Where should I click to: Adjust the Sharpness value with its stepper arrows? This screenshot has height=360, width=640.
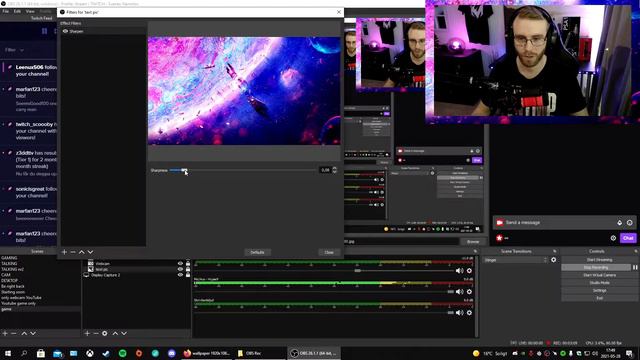(335, 170)
